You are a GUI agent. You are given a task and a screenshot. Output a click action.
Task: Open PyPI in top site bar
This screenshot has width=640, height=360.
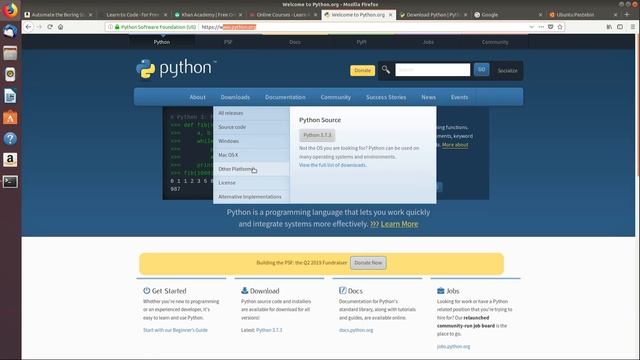[361, 42]
